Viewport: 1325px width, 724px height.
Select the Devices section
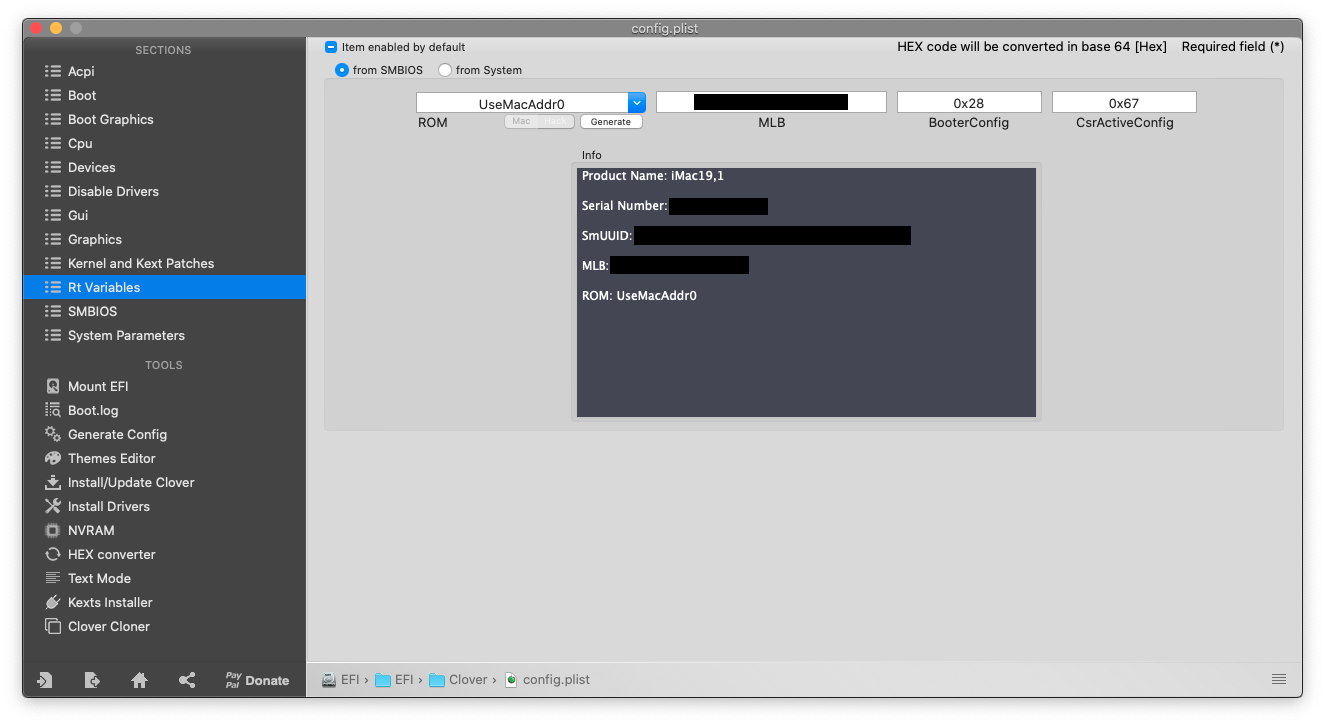pyautogui.click(x=164, y=167)
